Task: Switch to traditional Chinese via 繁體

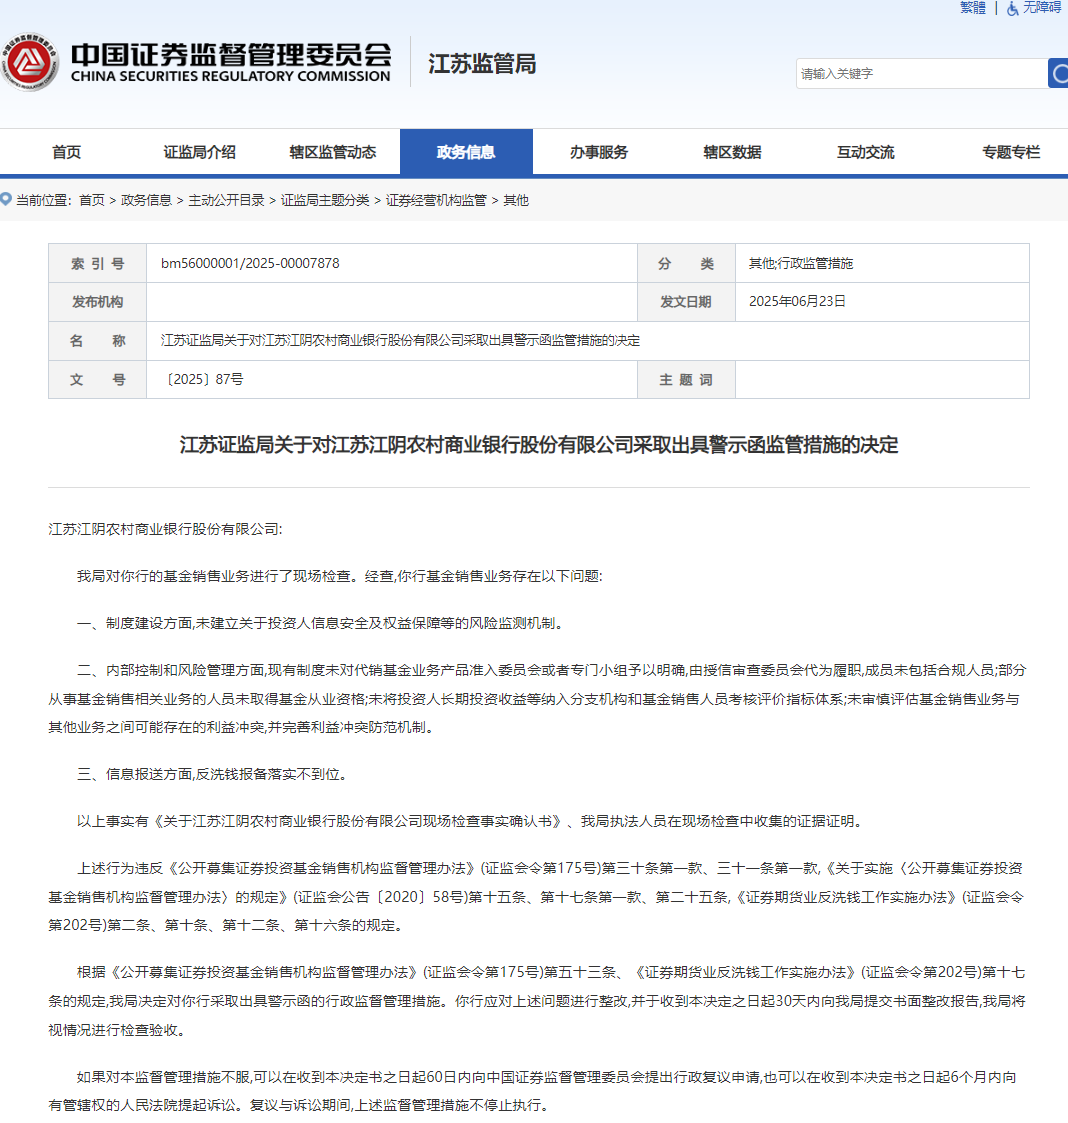Action: [x=973, y=8]
